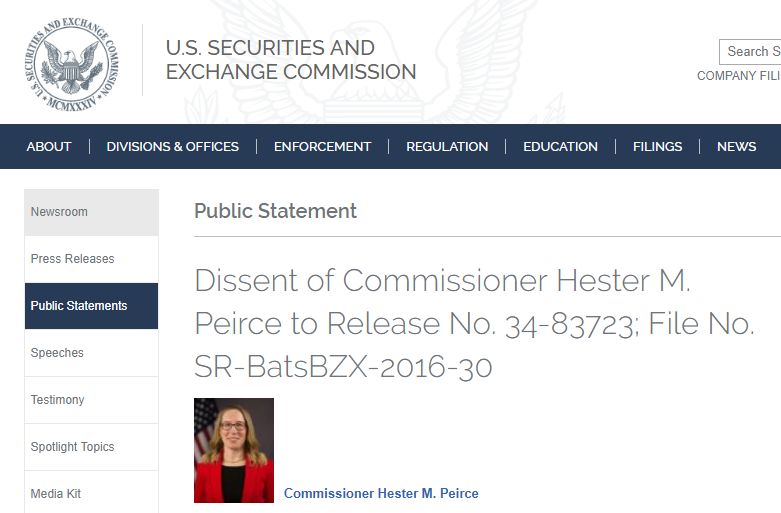Focus the Search input field
Image resolution: width=781 pixels, height=513 pixels.
(x=750, y=52)
